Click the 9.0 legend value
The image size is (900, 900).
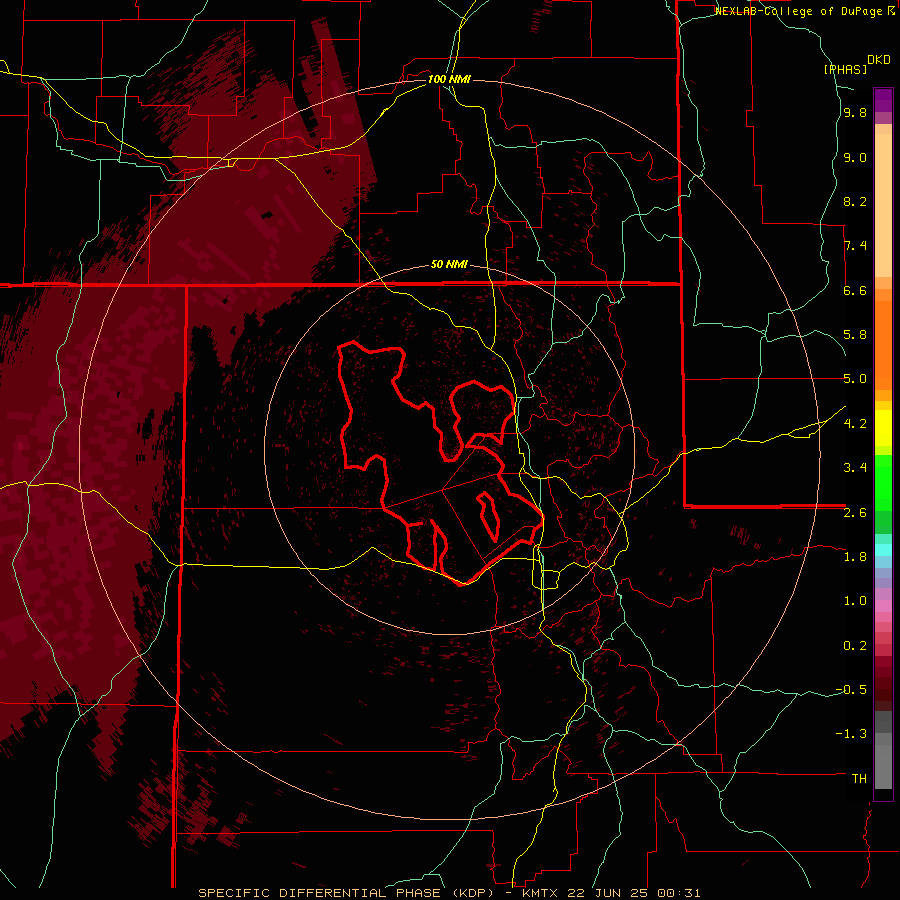[x=855, y=157]
